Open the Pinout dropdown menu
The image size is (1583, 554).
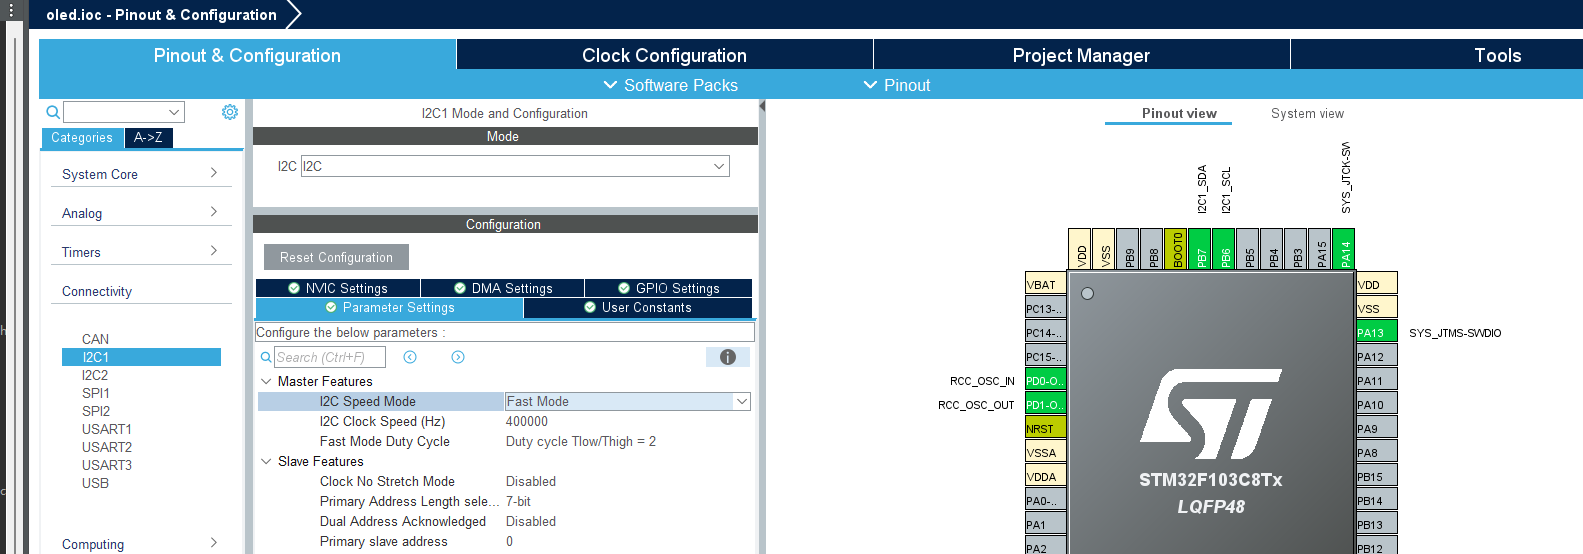[897, 85]
